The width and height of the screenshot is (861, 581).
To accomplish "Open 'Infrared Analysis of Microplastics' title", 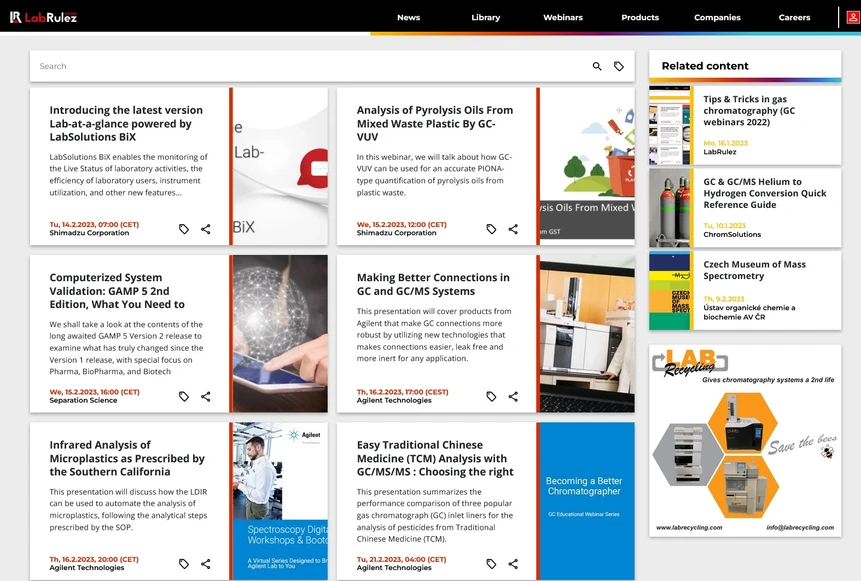I will coord(127,459).
